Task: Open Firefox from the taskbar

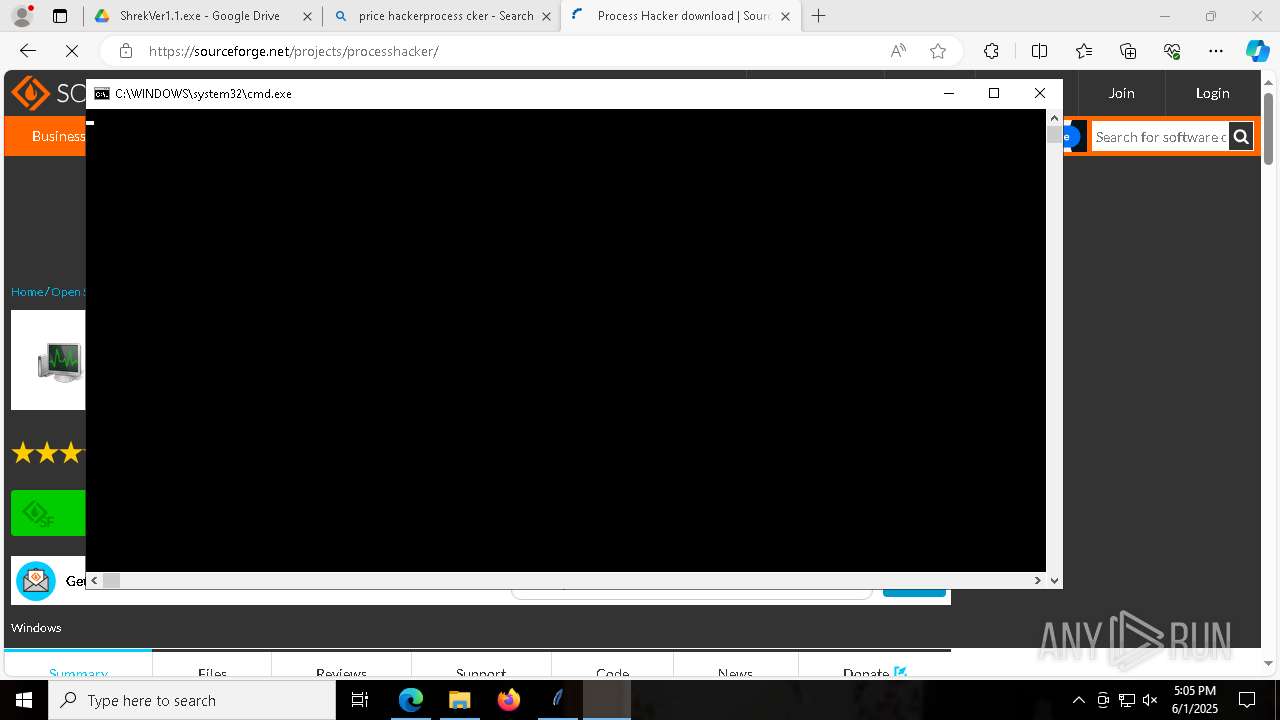Action: click(509, 700)
